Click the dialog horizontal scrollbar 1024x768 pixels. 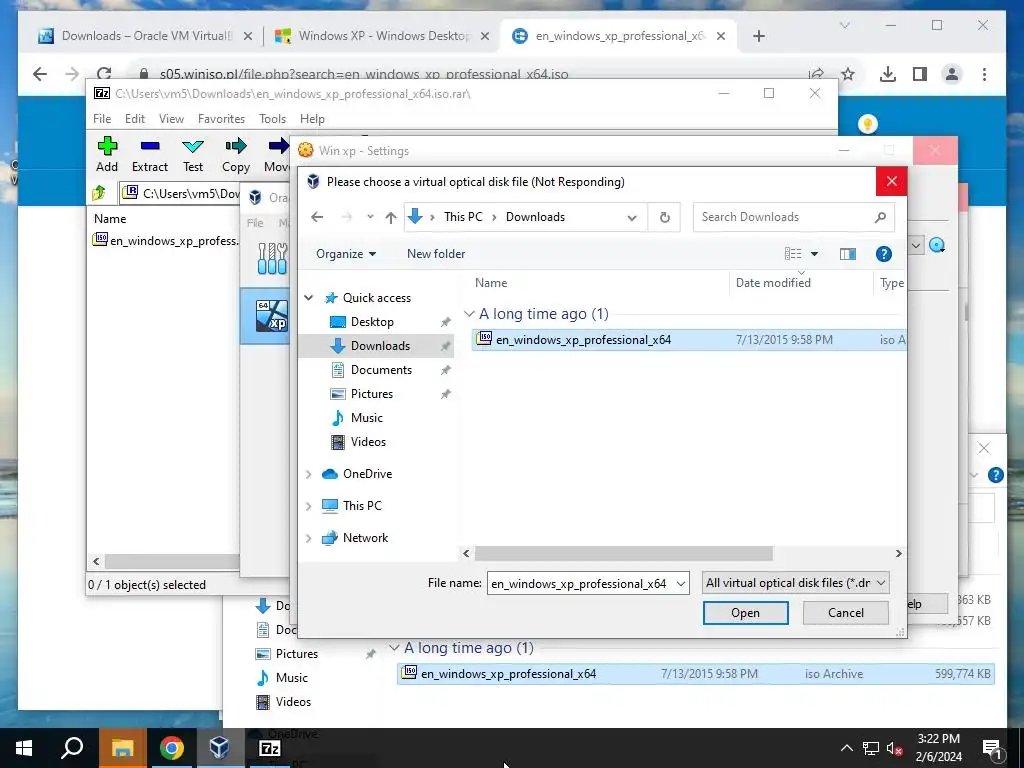[x=624, y=554]
